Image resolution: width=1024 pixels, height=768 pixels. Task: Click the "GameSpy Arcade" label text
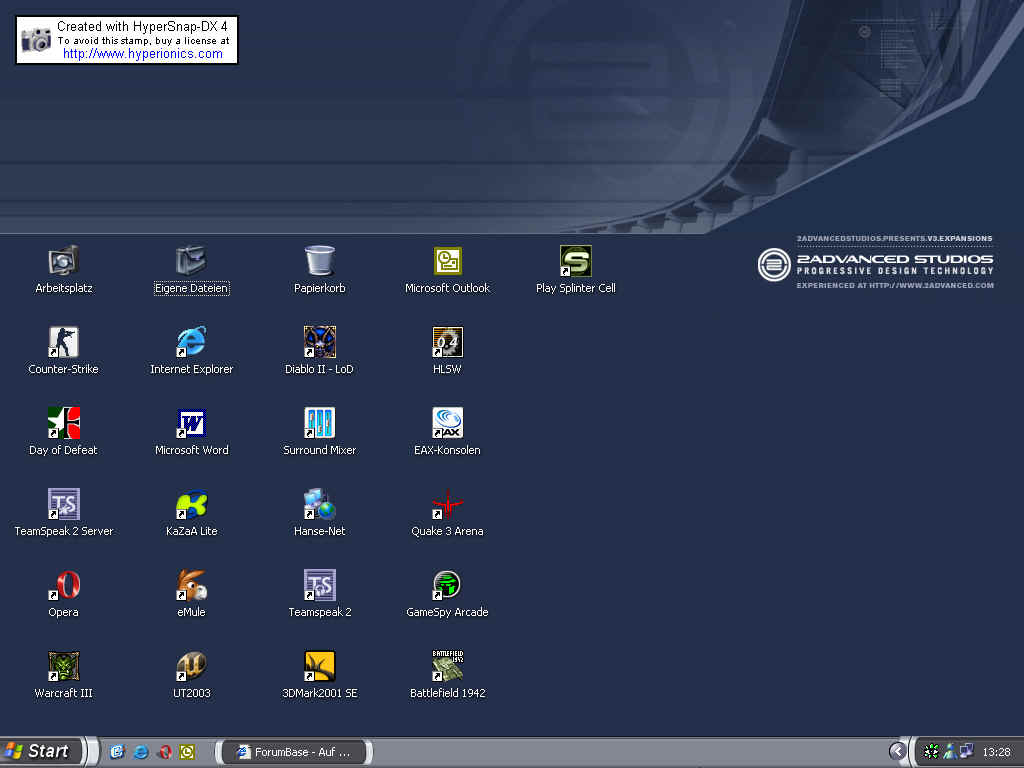click(447, 612)
